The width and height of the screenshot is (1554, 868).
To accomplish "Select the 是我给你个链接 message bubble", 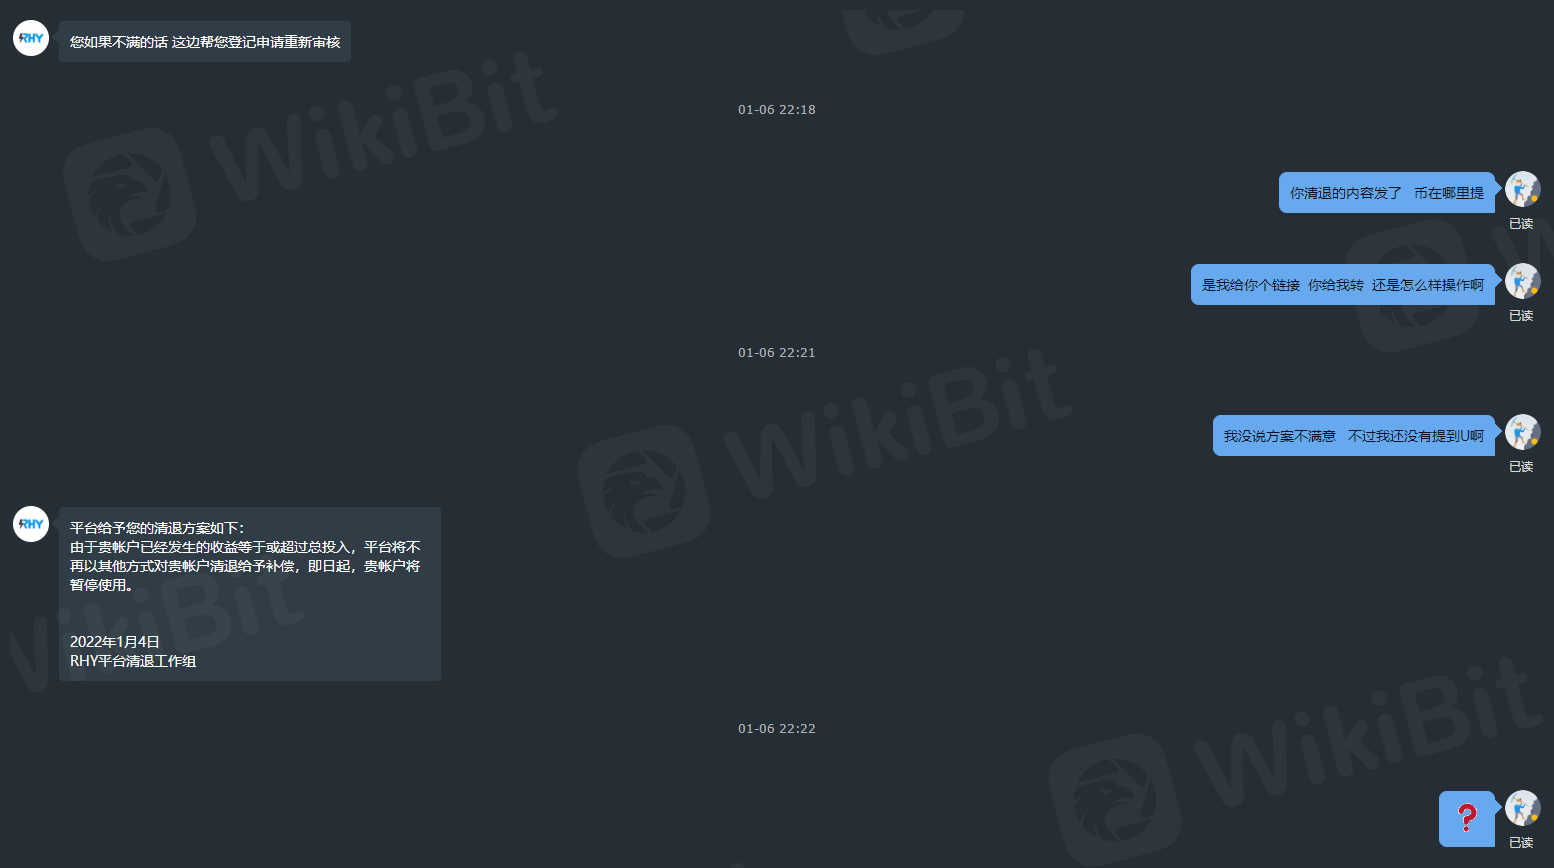I will 1343,285.
